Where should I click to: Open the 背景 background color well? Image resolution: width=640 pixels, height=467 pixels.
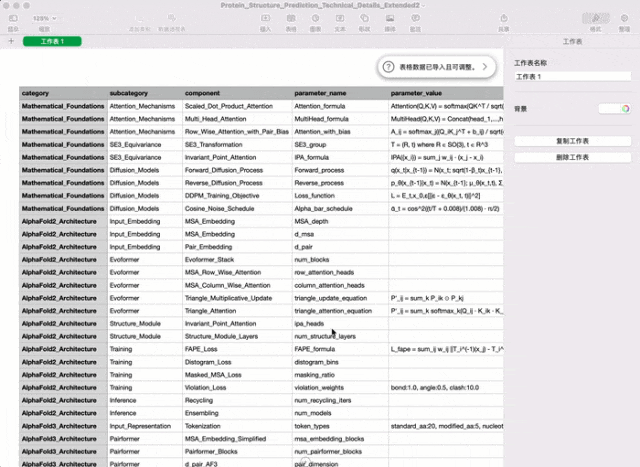pos(615,109)
